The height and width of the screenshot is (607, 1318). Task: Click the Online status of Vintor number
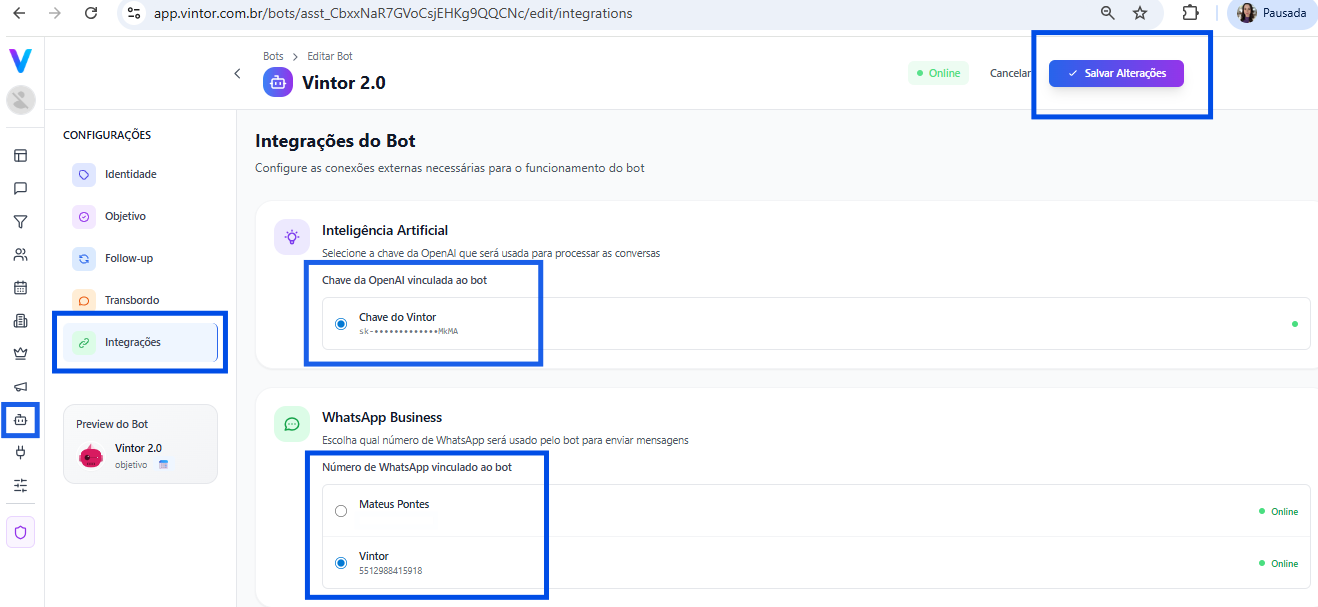[1278, 563]
